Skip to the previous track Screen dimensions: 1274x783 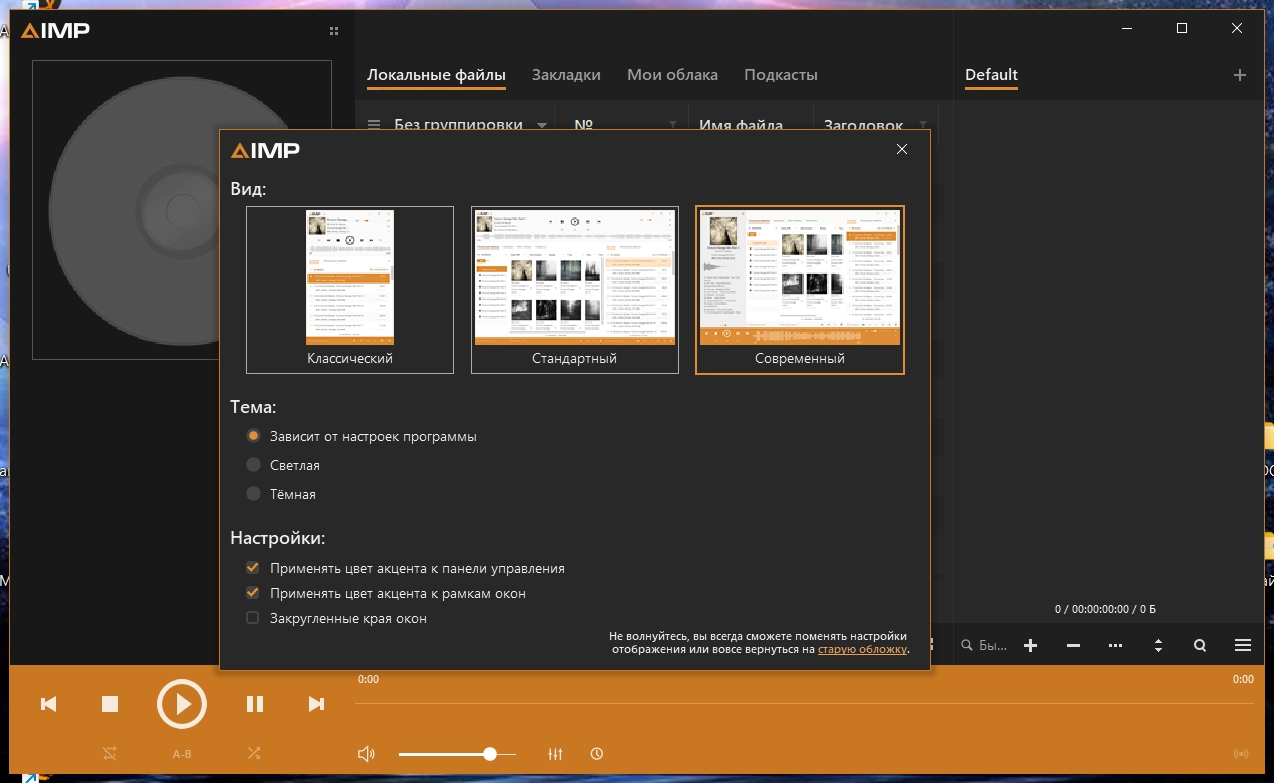point(48,704)
